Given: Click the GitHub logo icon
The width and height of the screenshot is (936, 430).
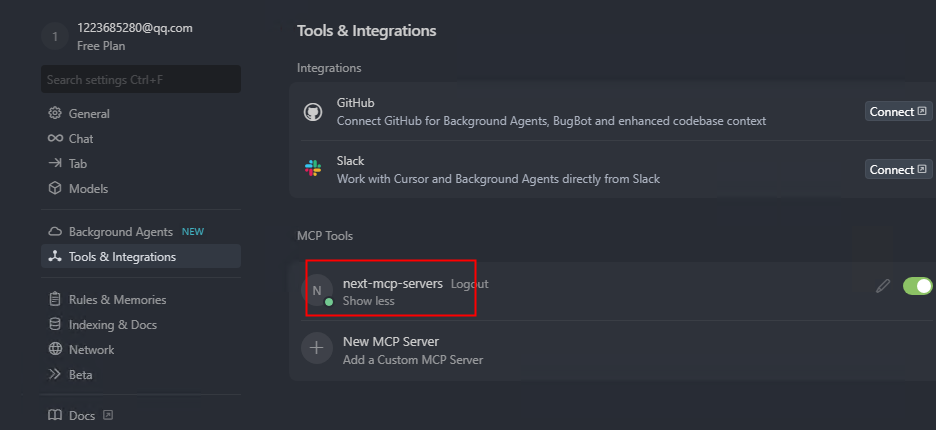Looking at the screenshot, I should [x=313, y=112].
